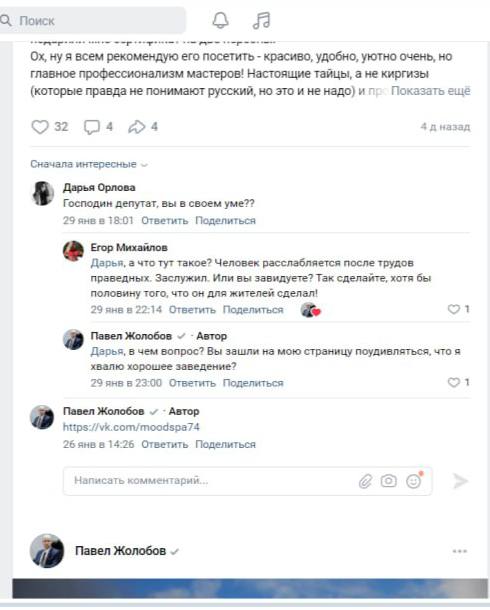Add a photo using the camera icon

(388, 481)
